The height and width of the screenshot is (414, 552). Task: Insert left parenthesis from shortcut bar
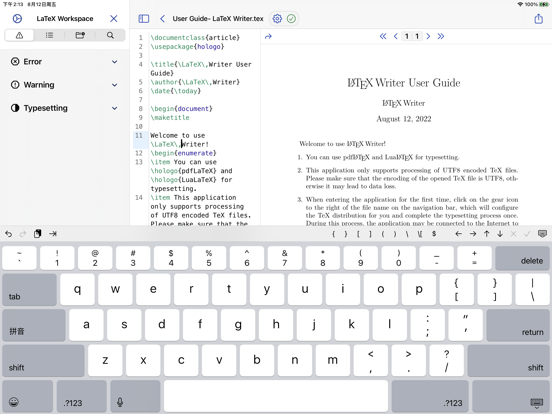[x=383, y=234]
